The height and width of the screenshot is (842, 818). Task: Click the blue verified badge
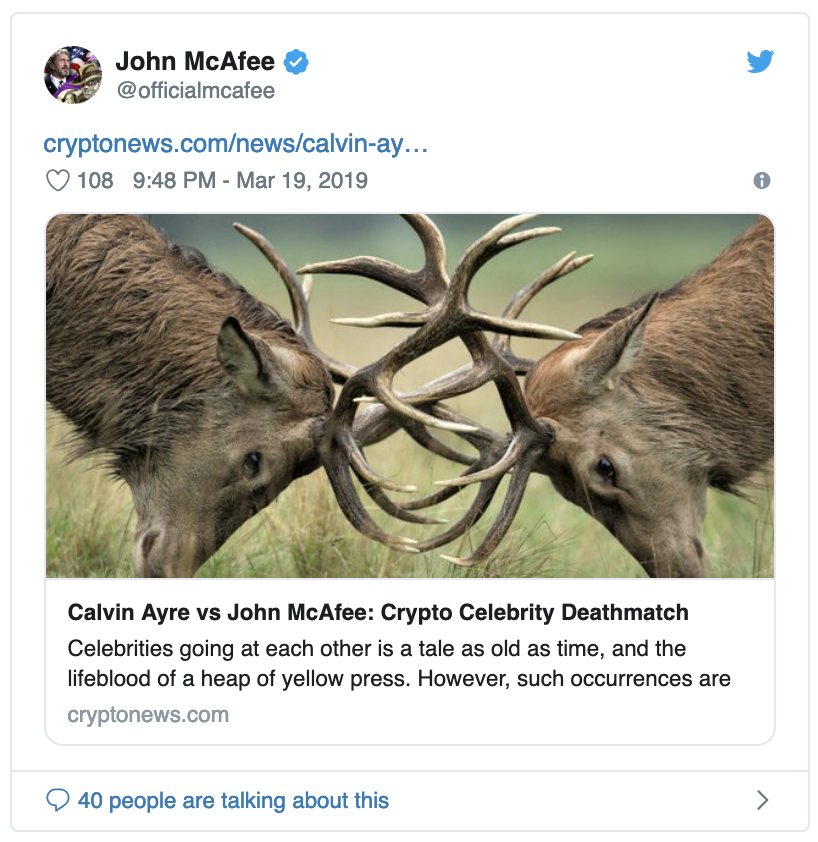pyautogui.click(x=296, y=62)
